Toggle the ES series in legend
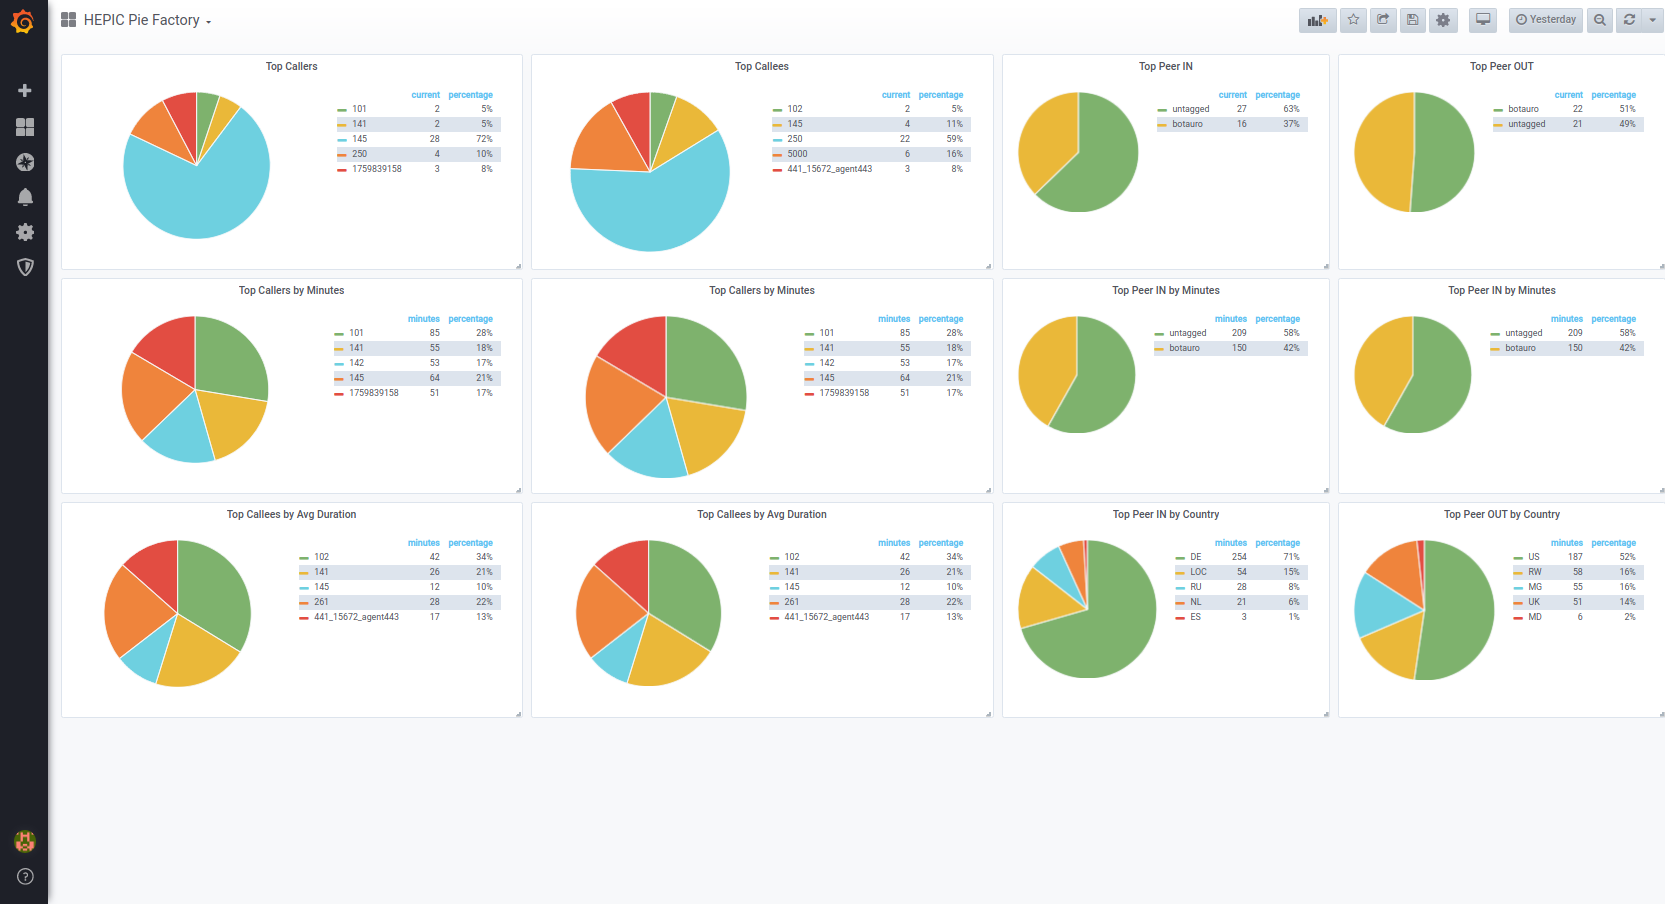The height and width of the screenshot is (904, 1665). point(1196,617)
